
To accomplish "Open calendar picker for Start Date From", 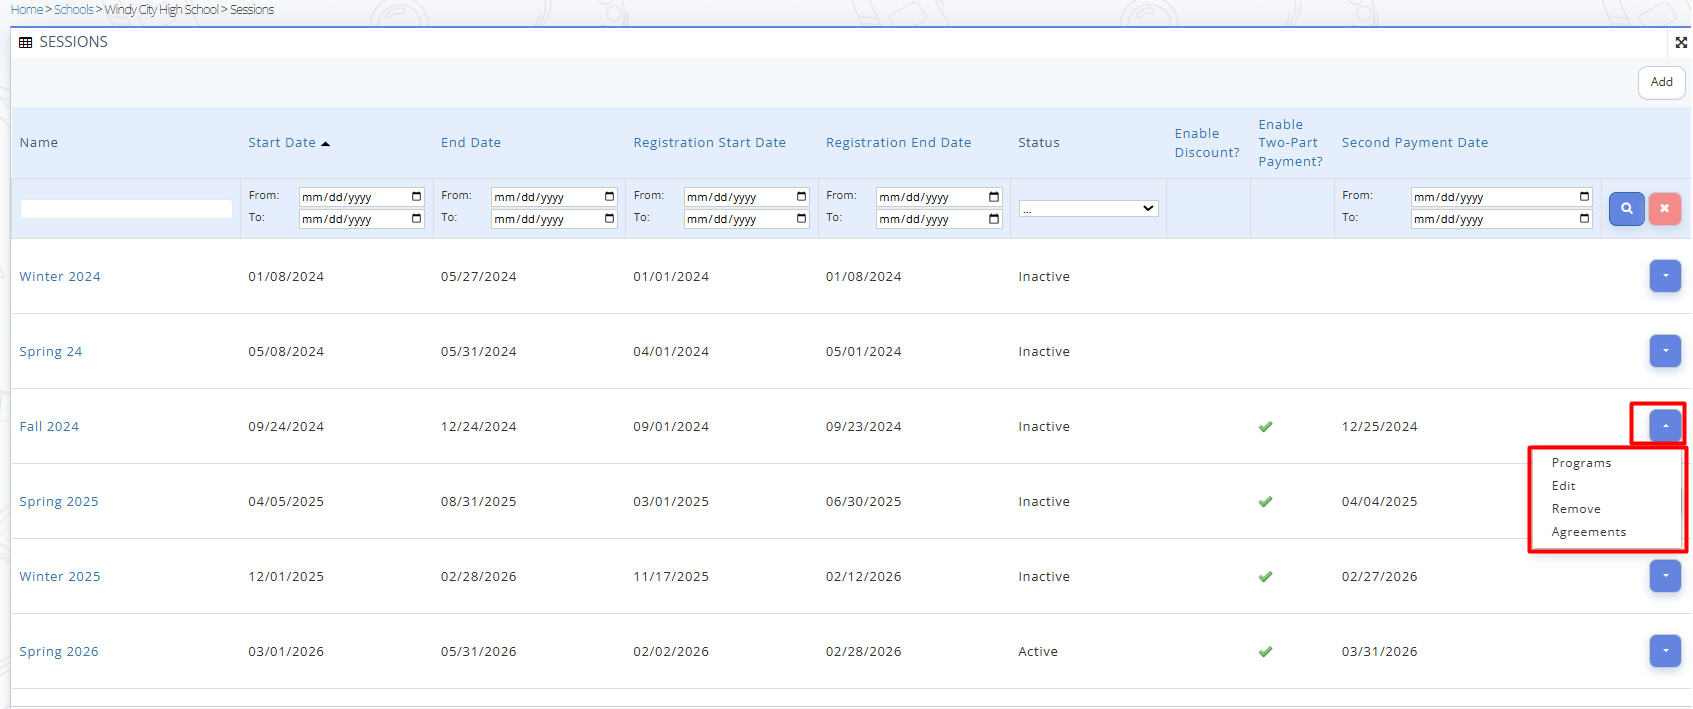I will [417, 197].
